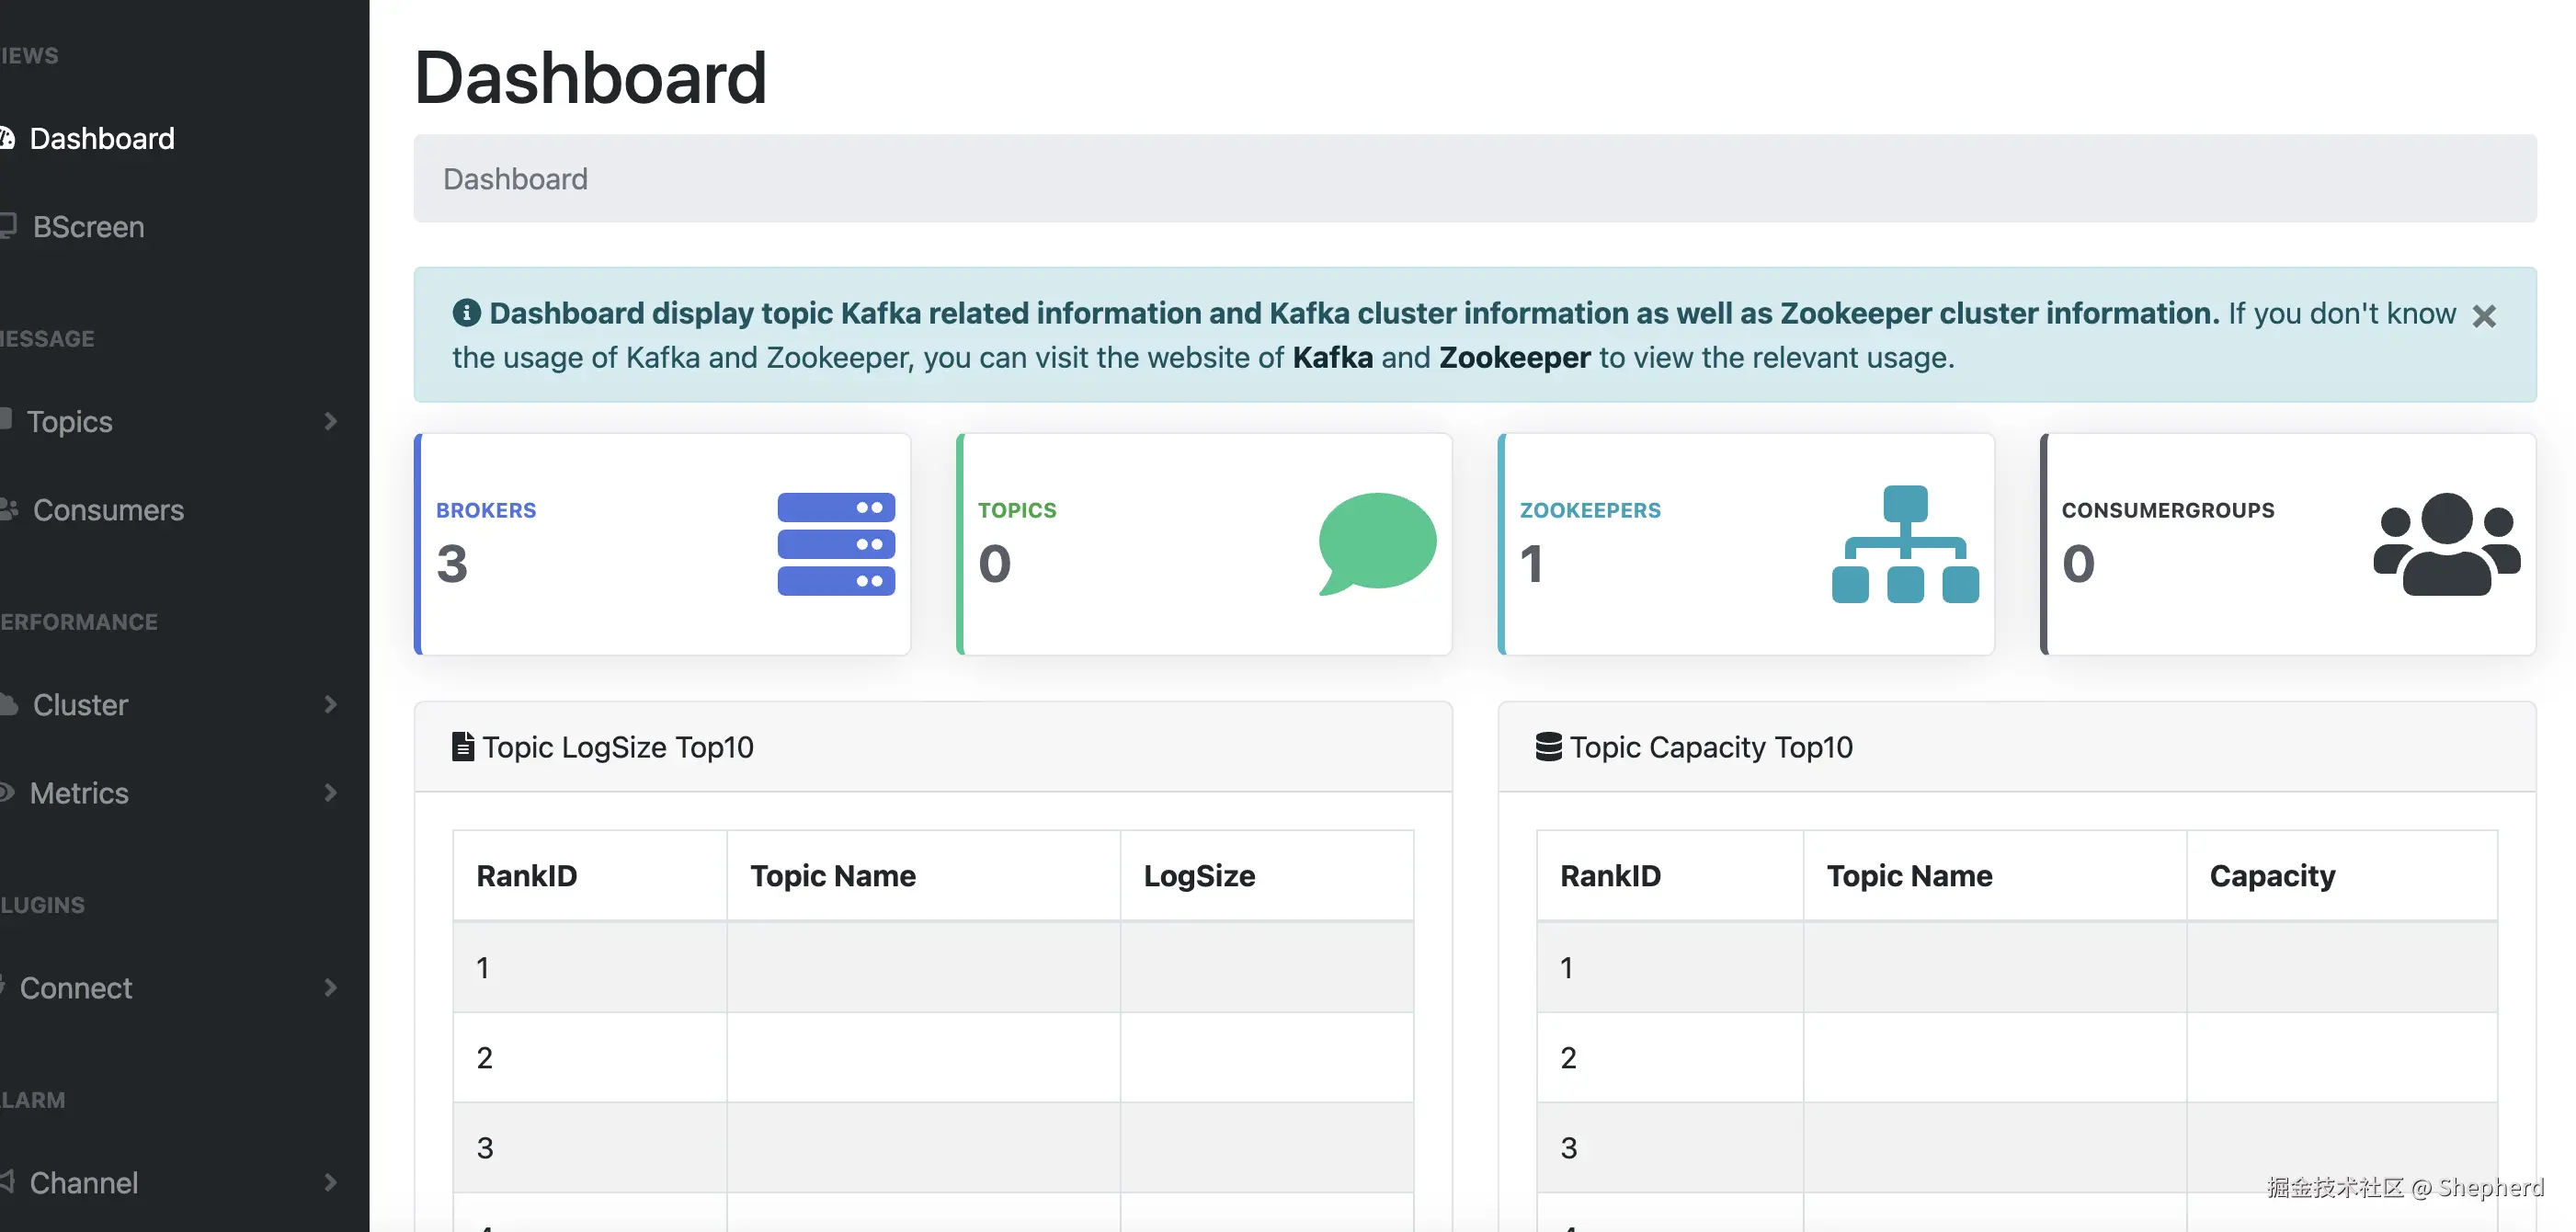2576x1232 pixels.
Task: Click the Capacity column header
Action: [2272, 876]
